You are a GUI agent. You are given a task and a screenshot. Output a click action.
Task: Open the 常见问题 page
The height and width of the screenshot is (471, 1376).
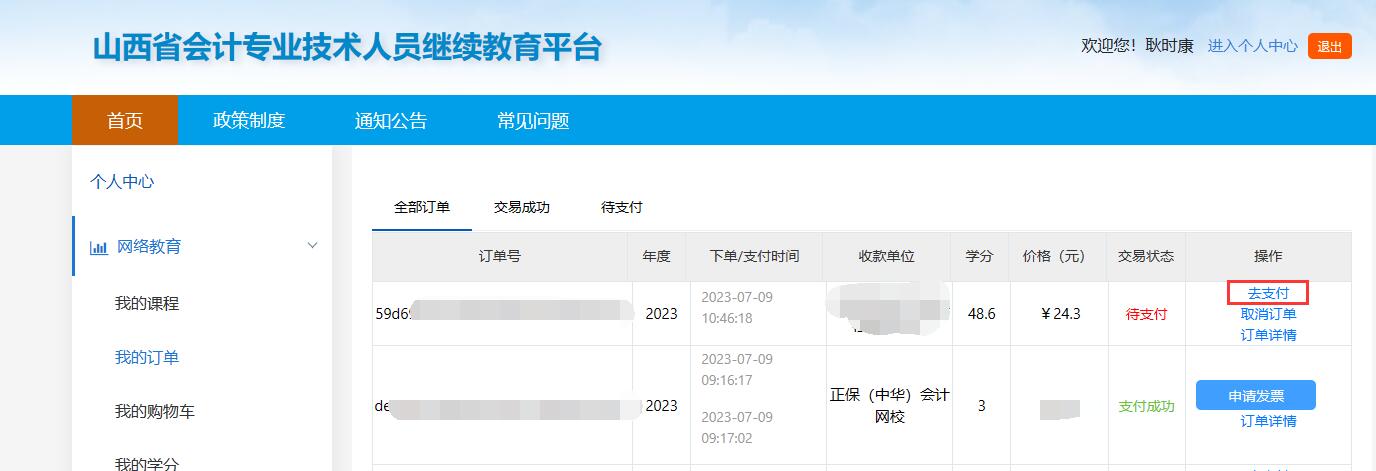point(533,121)
